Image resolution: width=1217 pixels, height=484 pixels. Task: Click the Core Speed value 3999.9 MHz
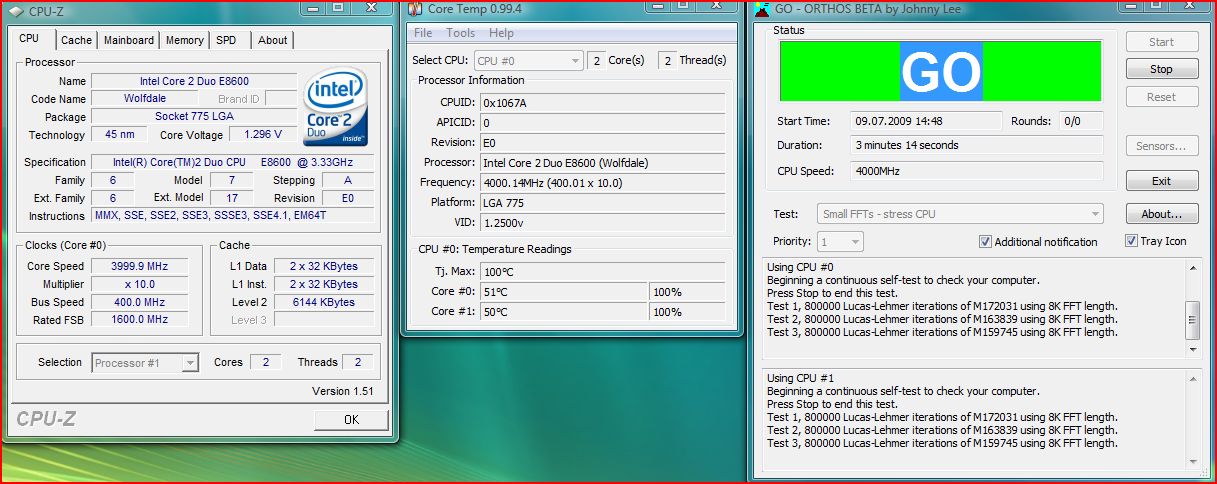tap(139, 266)
